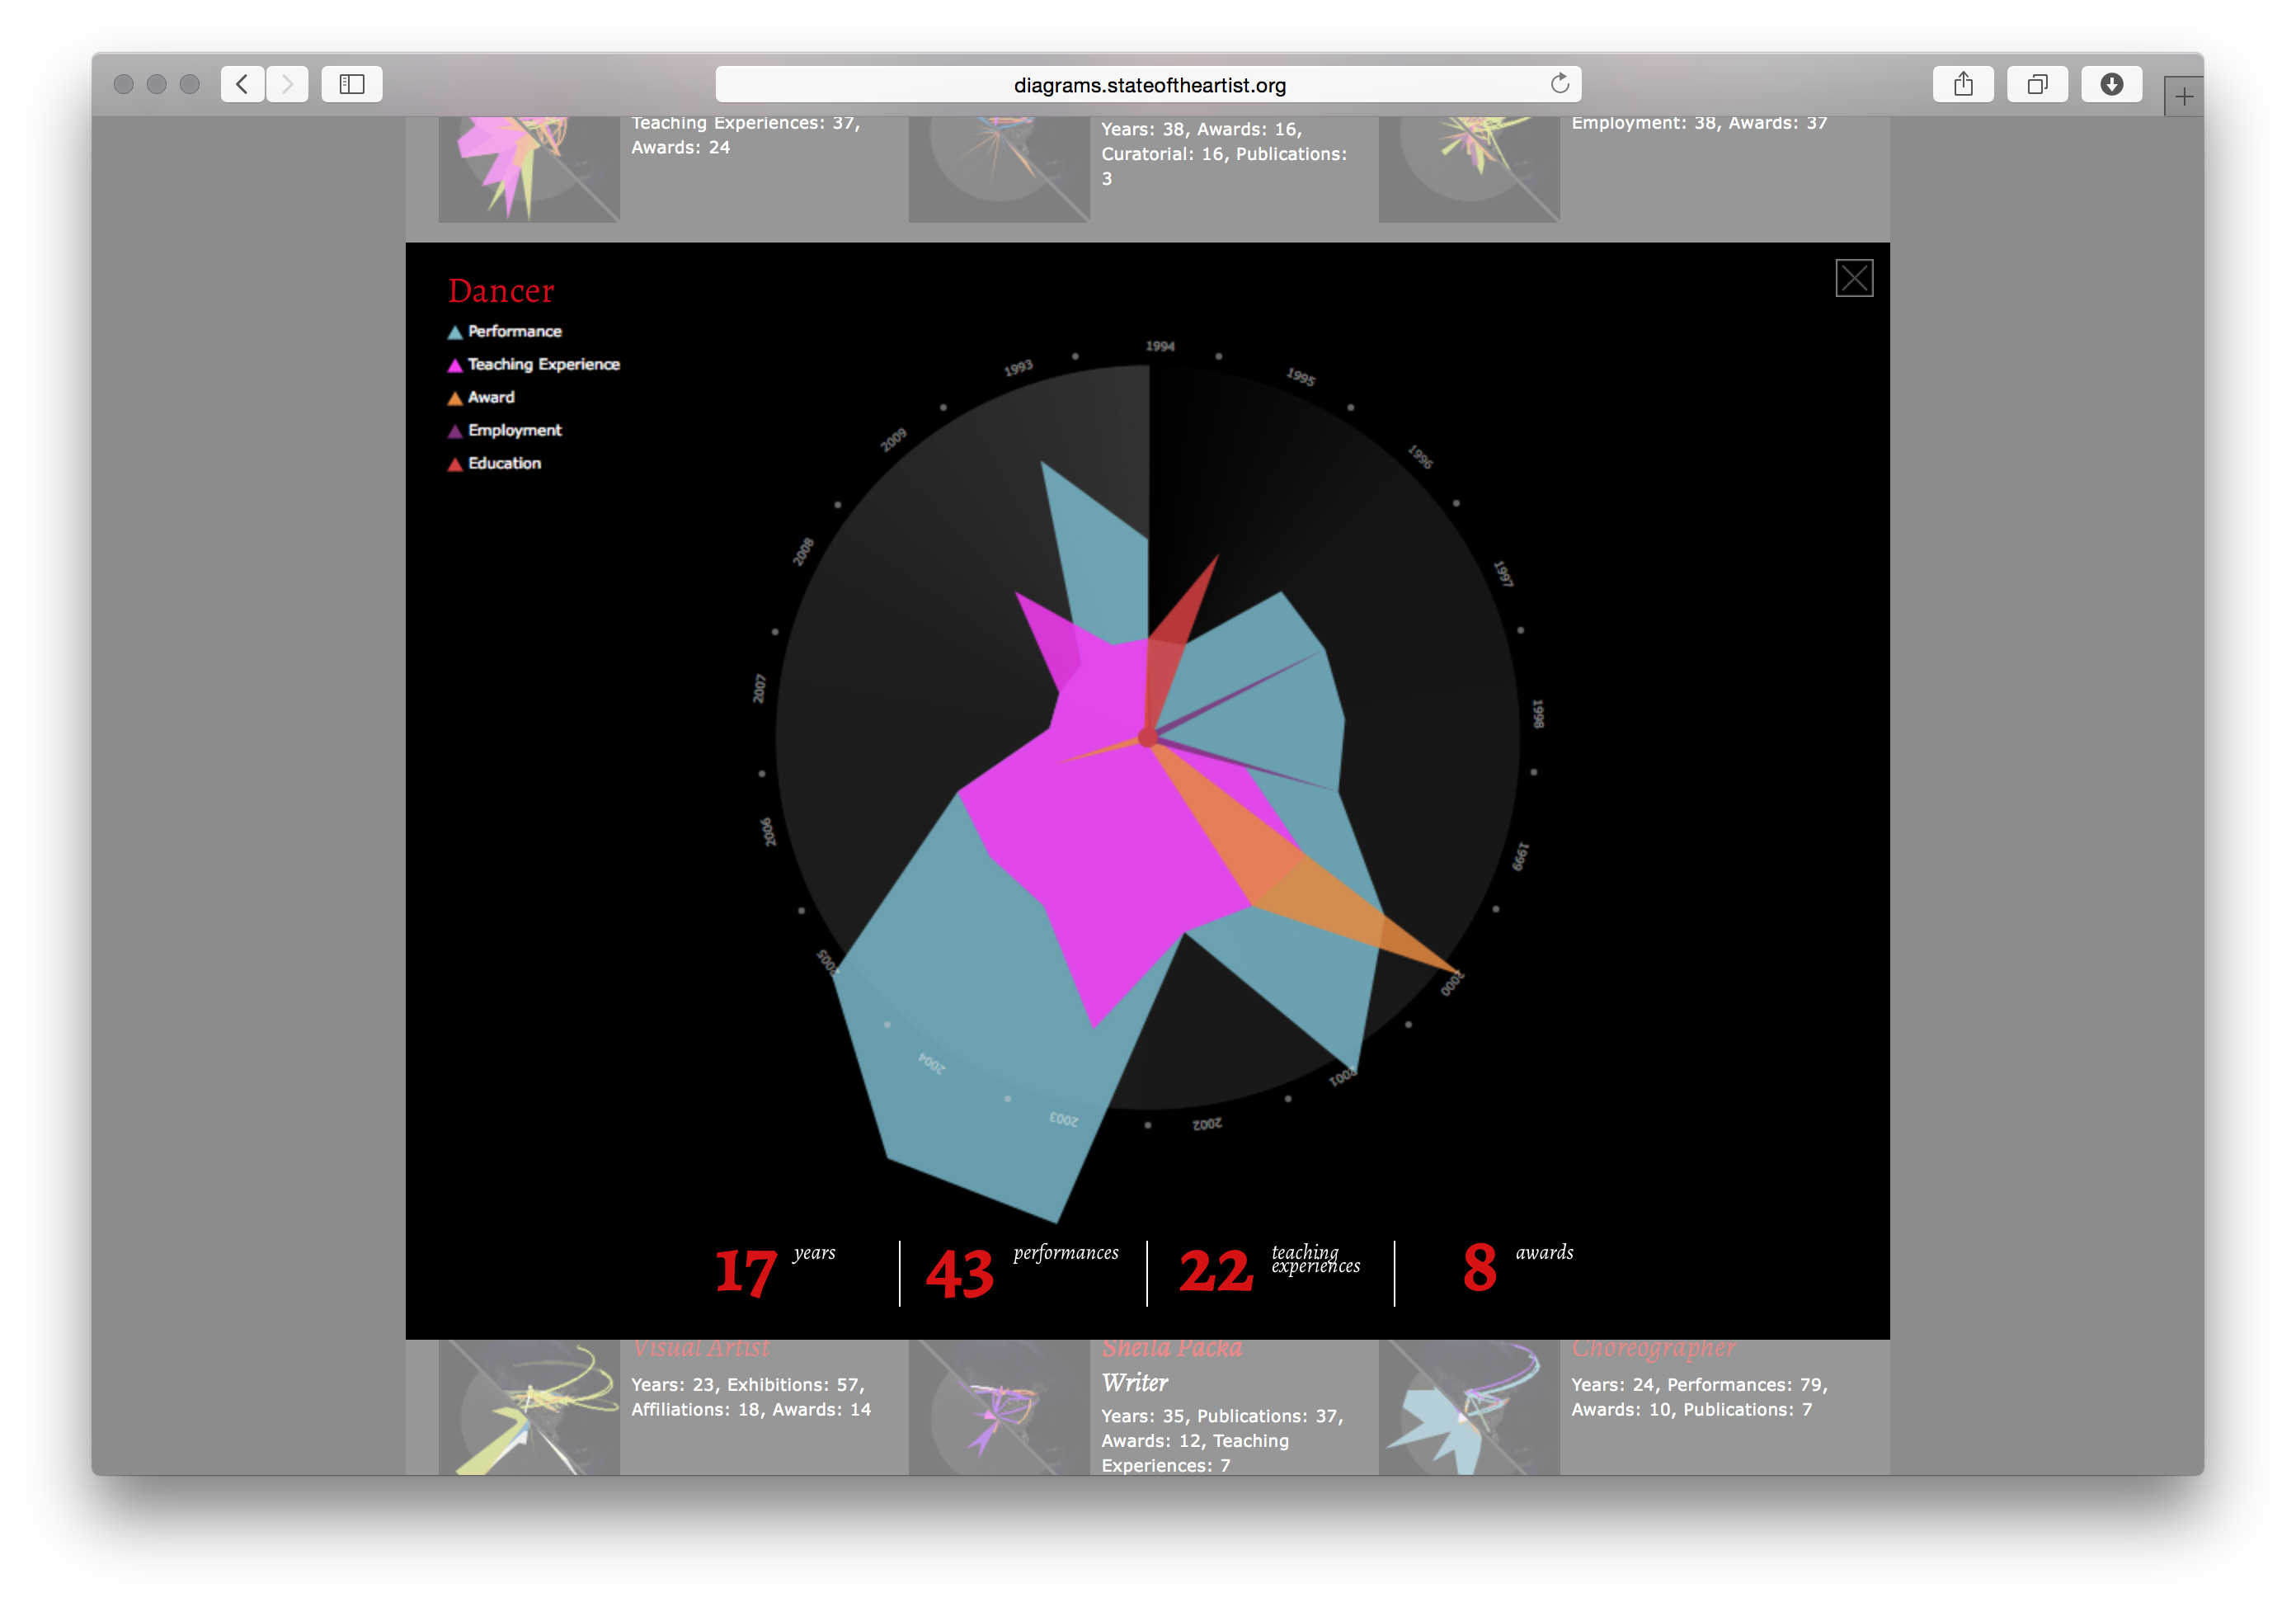Image resolution: width=2296 pixels, height=1607 pixels.
Task: Click the back navigation chevron
Action: [x=241, y=83]
